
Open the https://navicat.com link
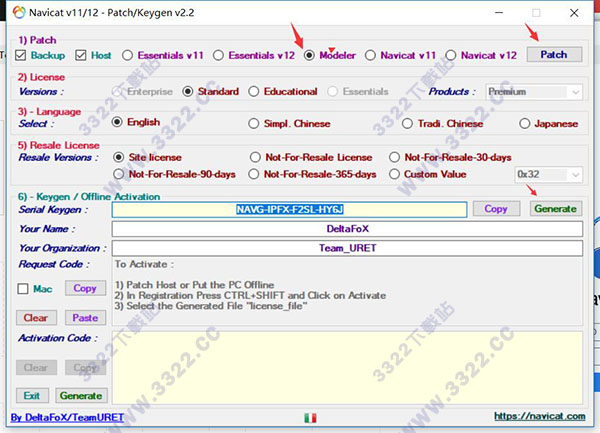(x=540, y=416)
